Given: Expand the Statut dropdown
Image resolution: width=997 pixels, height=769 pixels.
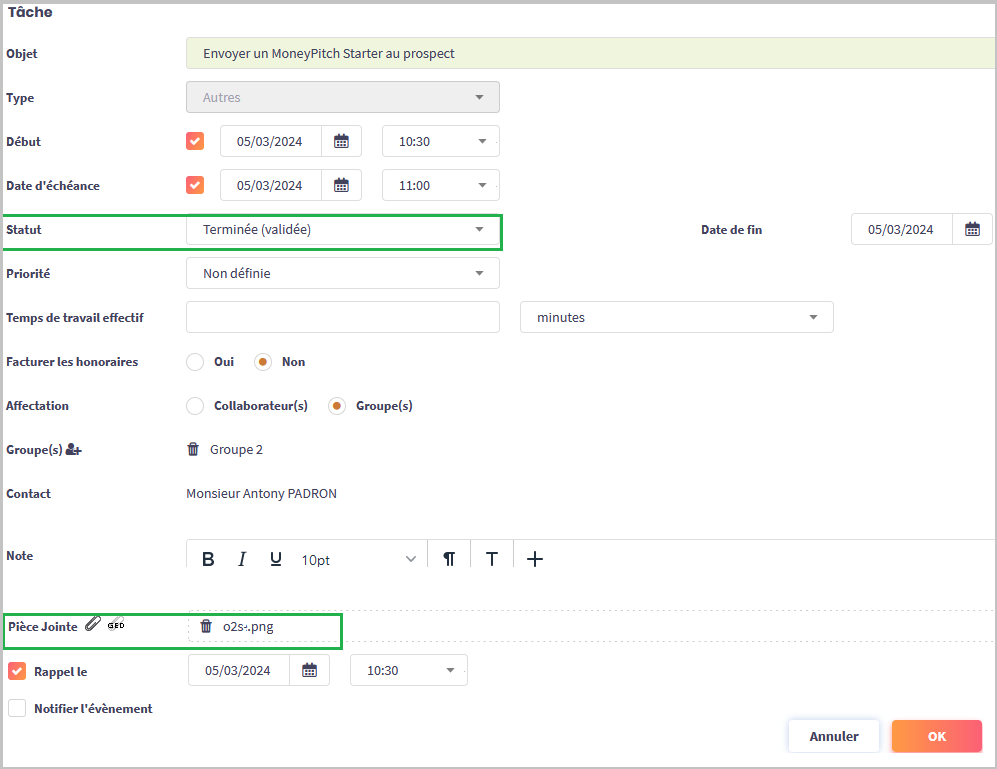Looking at the screenshot, I should [x=343, y=230].
